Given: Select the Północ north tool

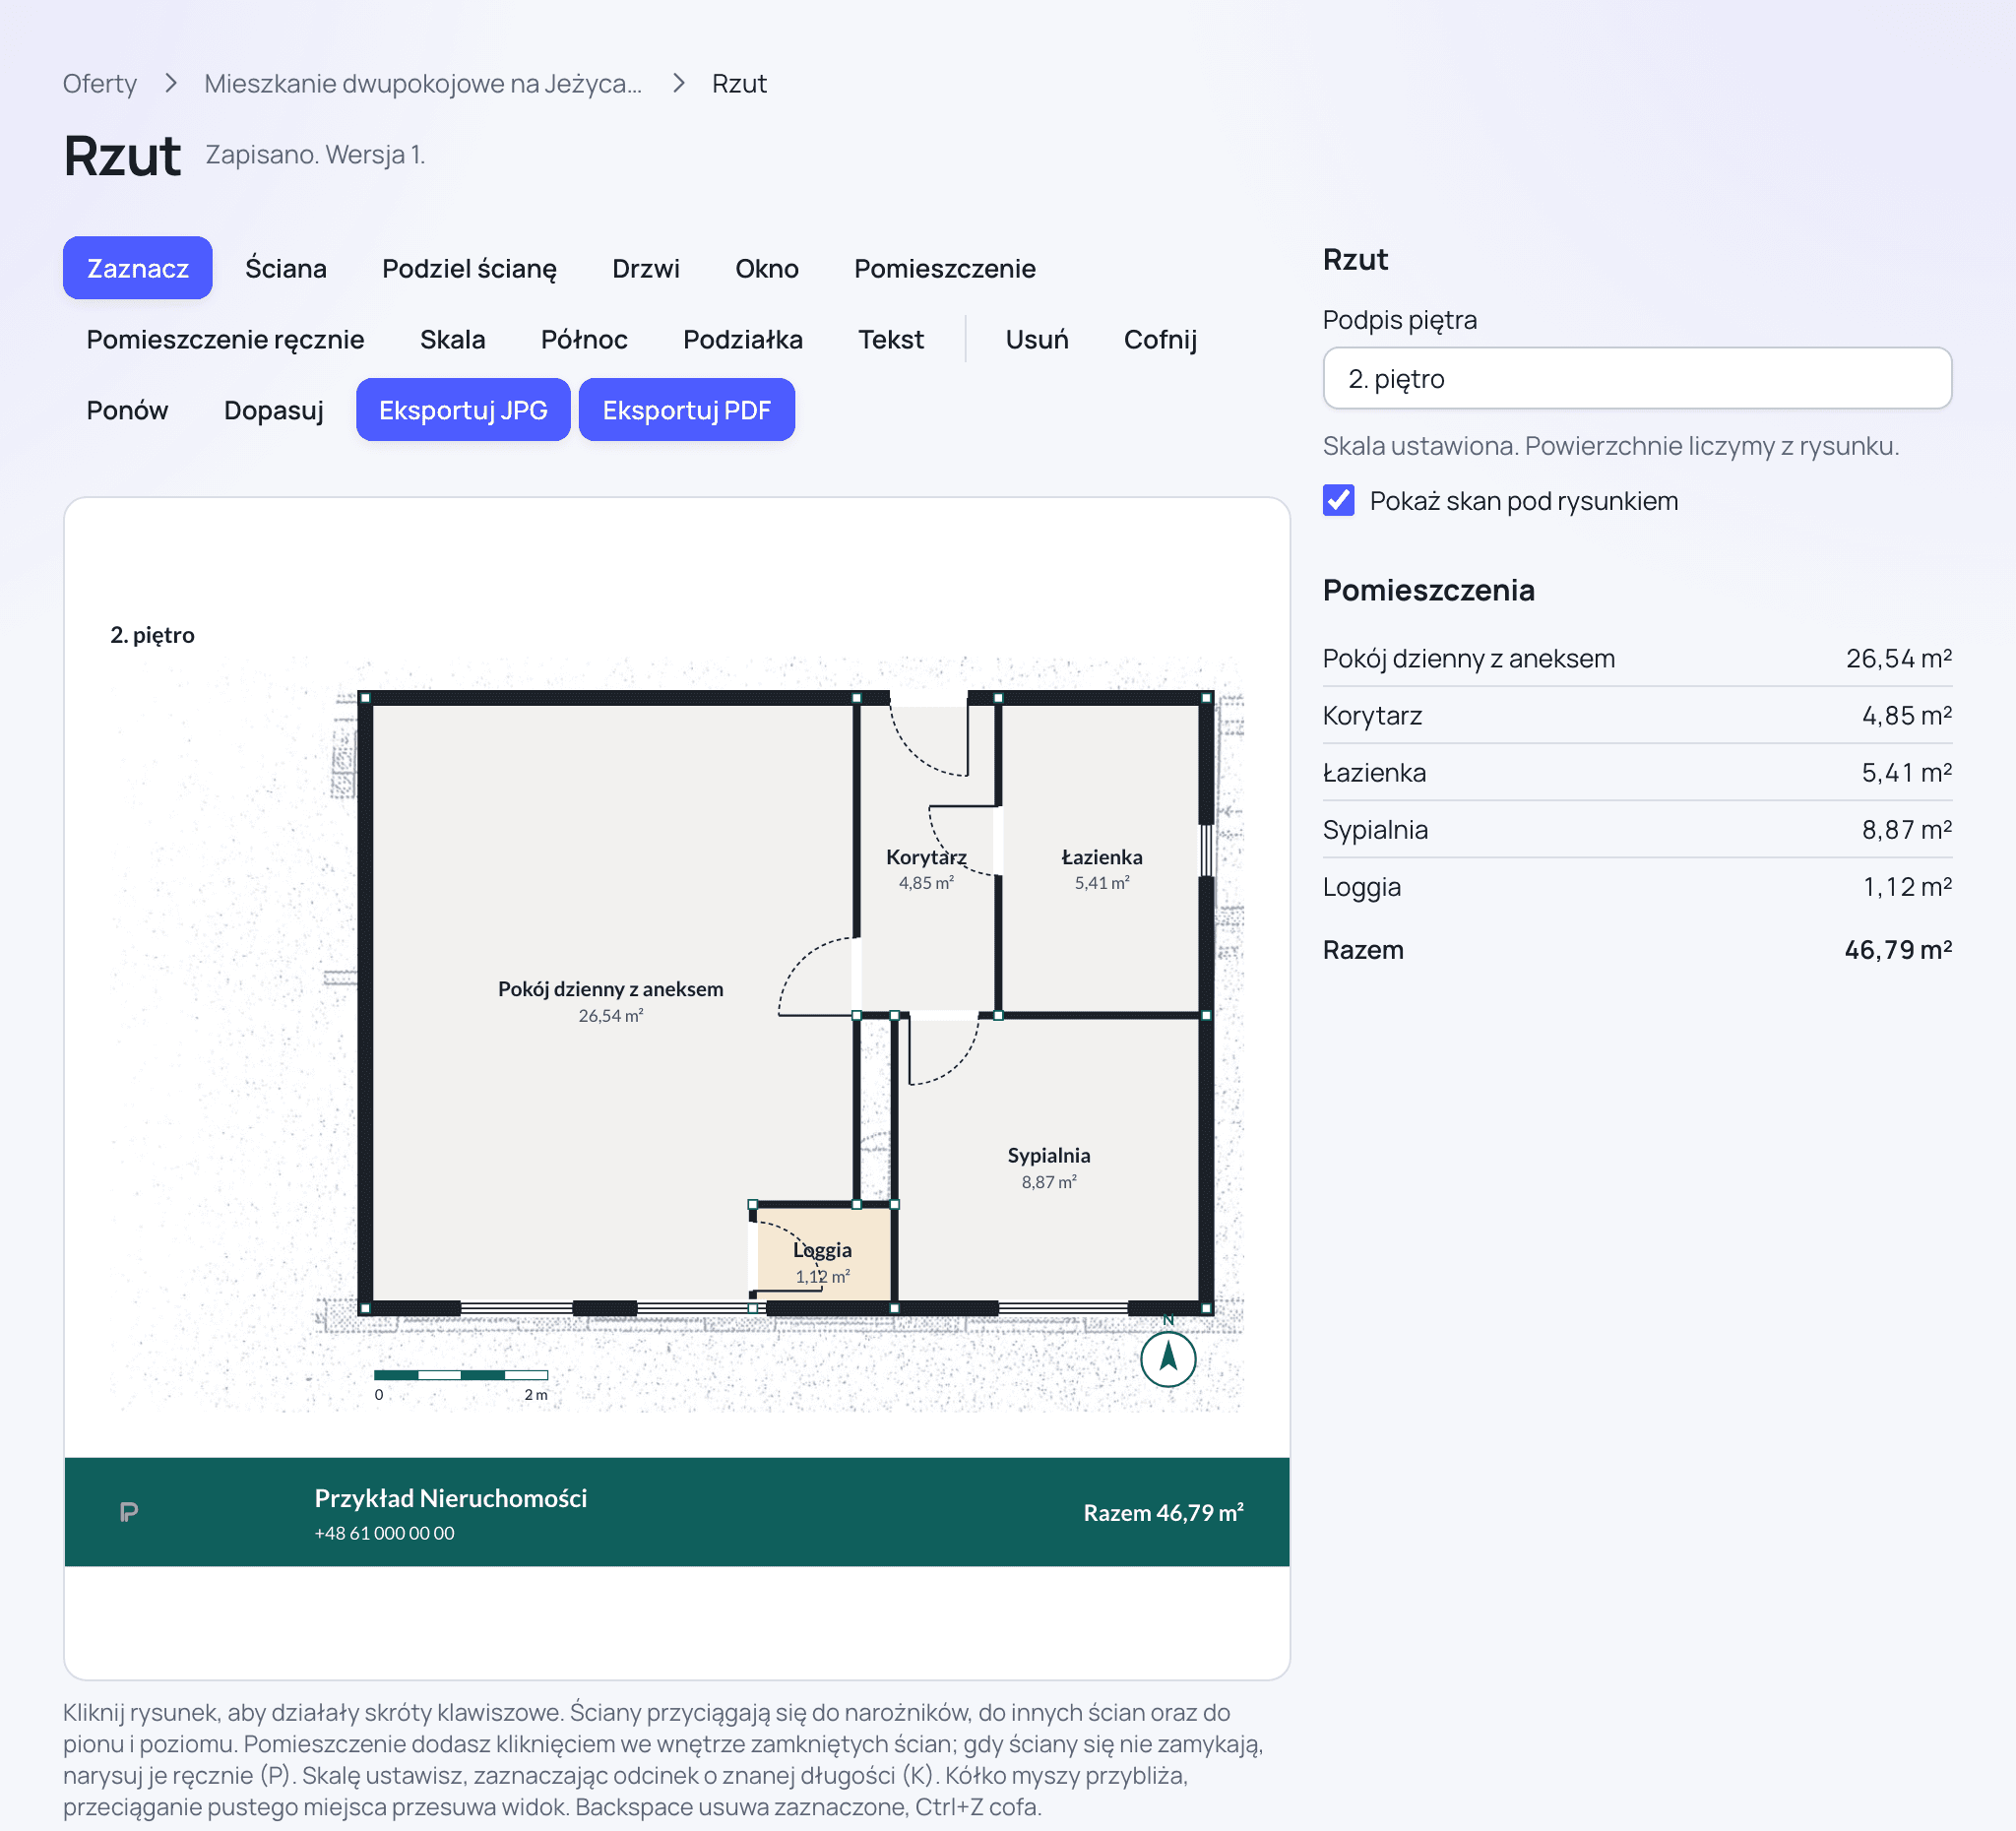Looking at the screenshot, I should tap(584, 339).
